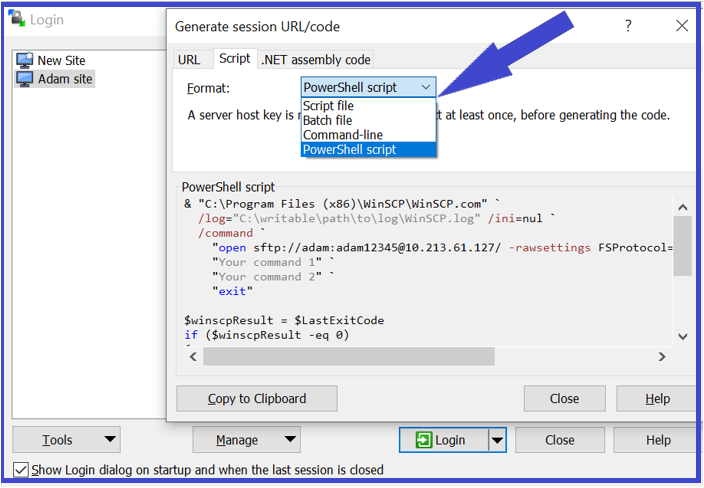Toggle Show Login dialog on startup checkbox
The image size is (704, 488).
point(21,470)
